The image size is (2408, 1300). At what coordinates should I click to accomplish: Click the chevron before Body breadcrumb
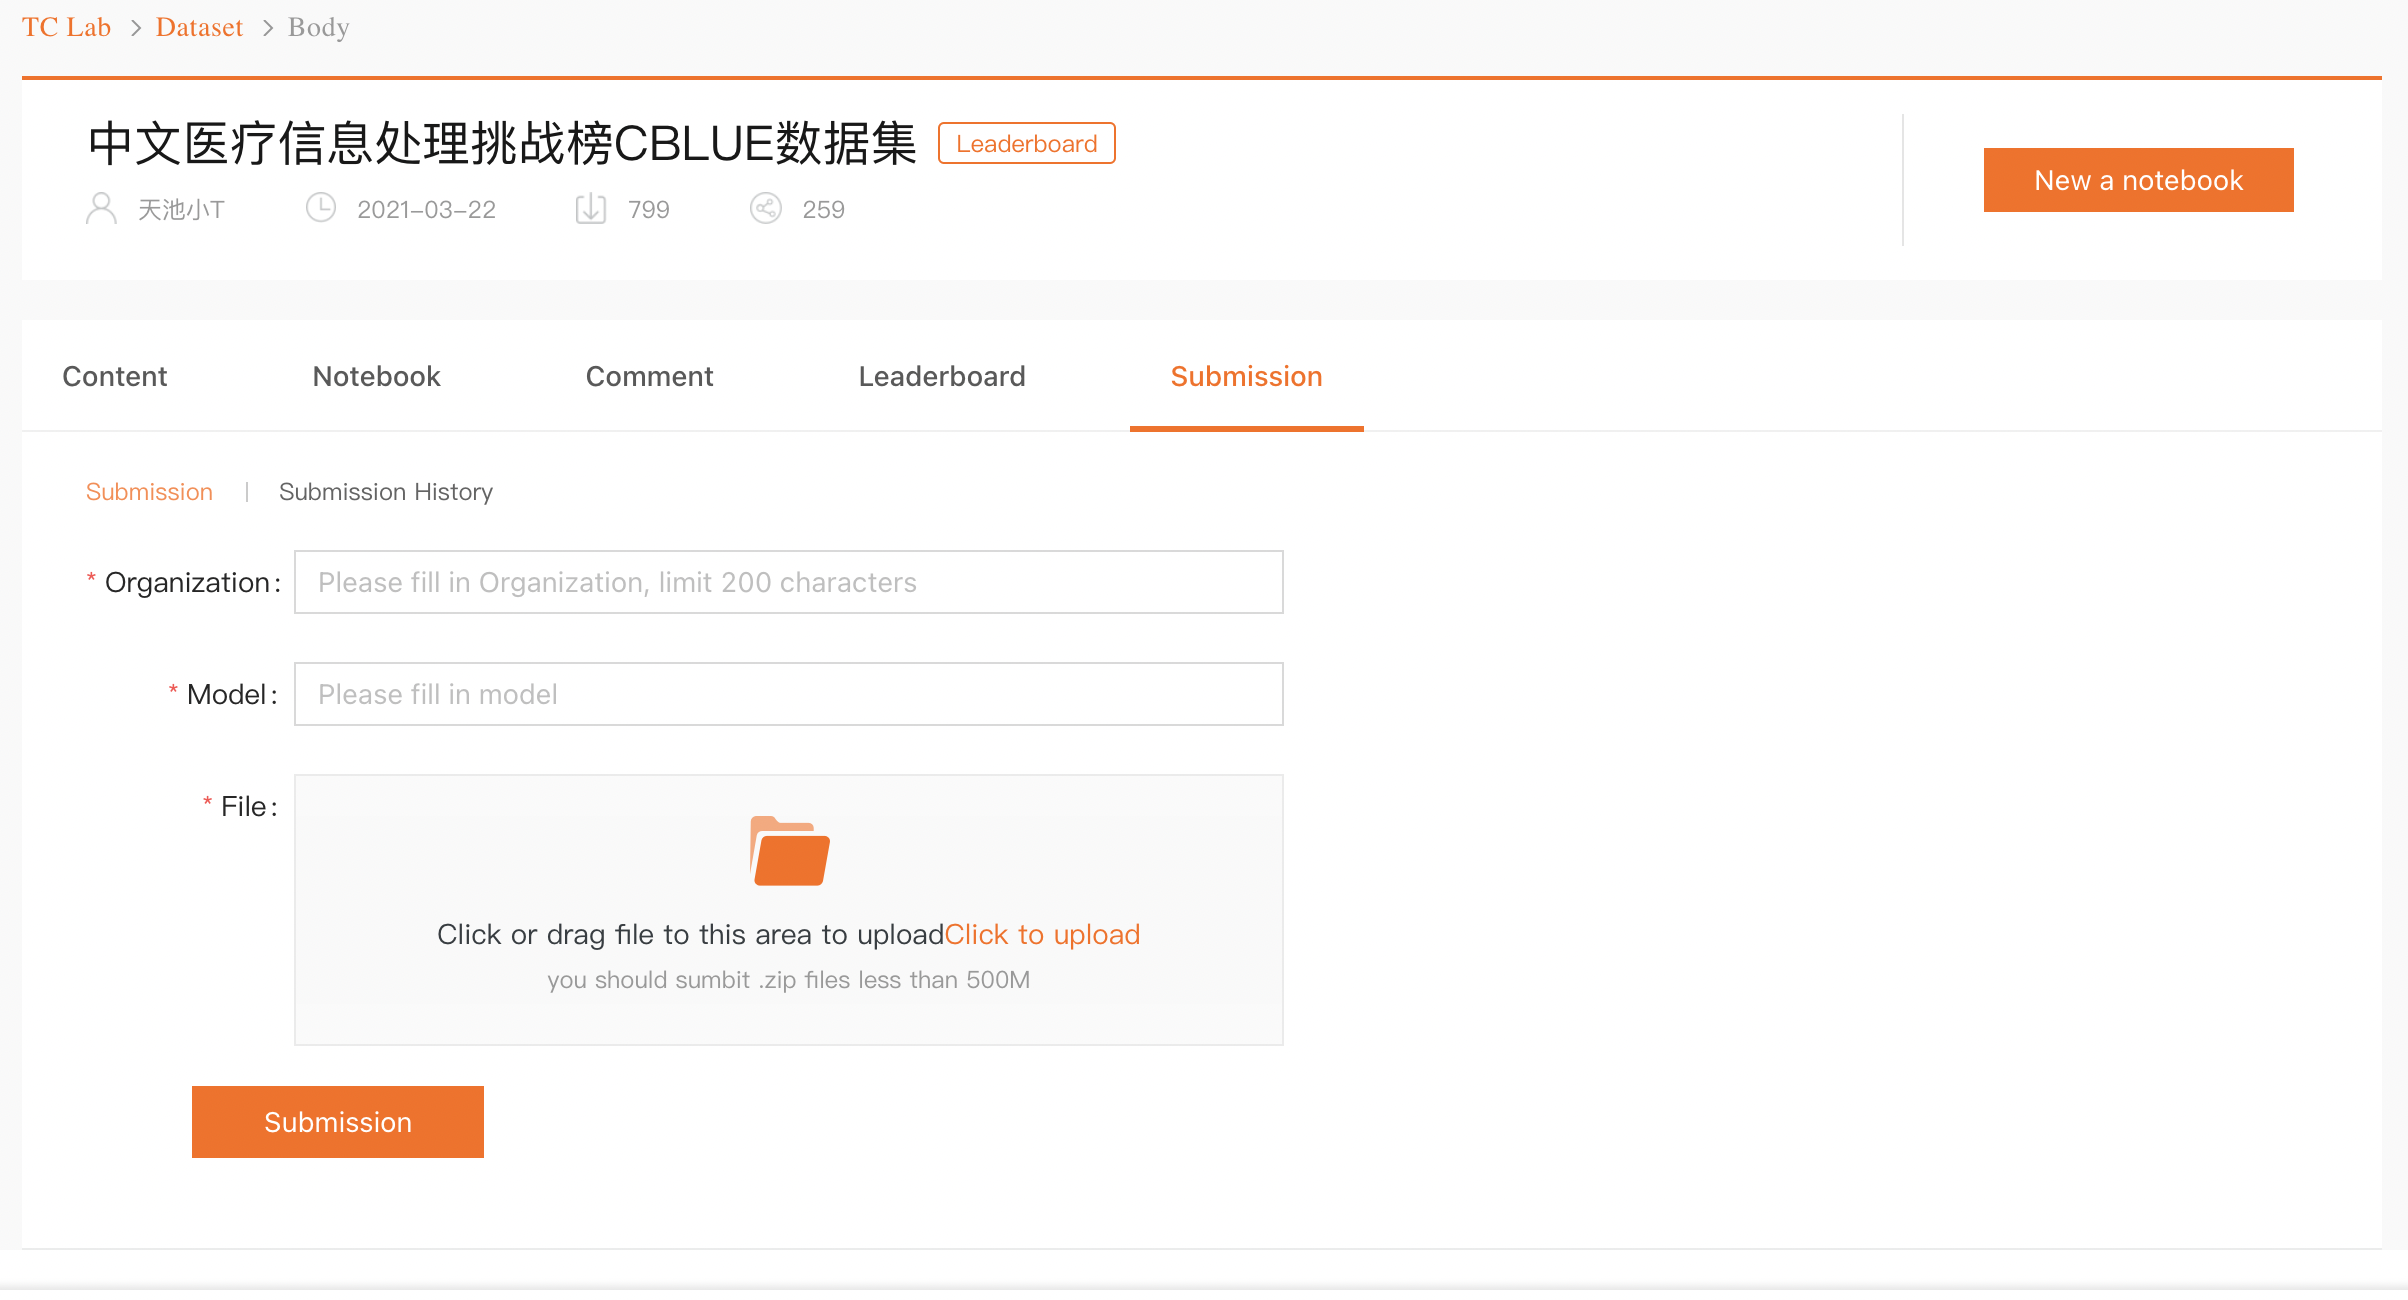pos(267,28)
